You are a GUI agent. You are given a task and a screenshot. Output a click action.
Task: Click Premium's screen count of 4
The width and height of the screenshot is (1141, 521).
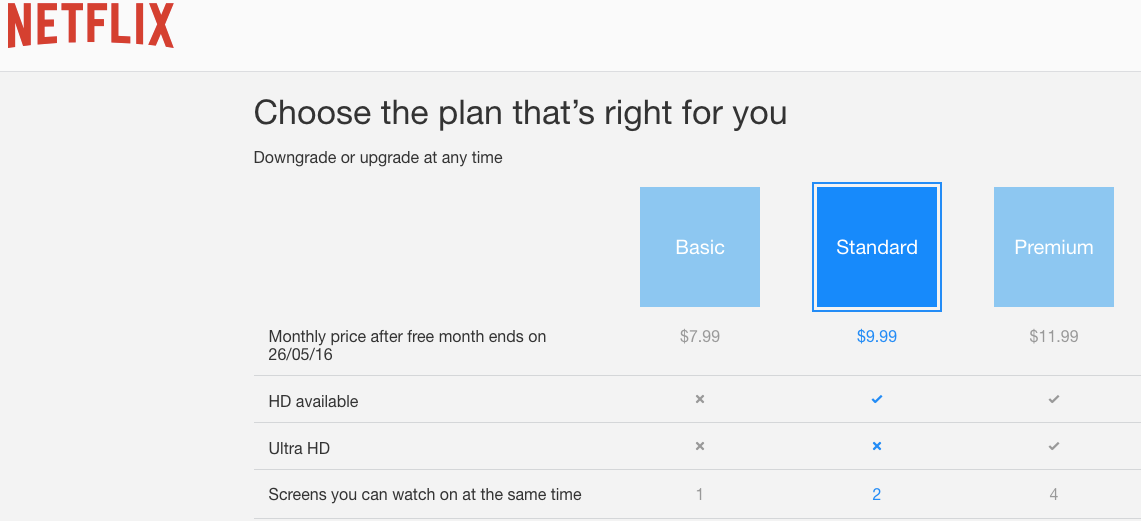tap(1053, 494)
